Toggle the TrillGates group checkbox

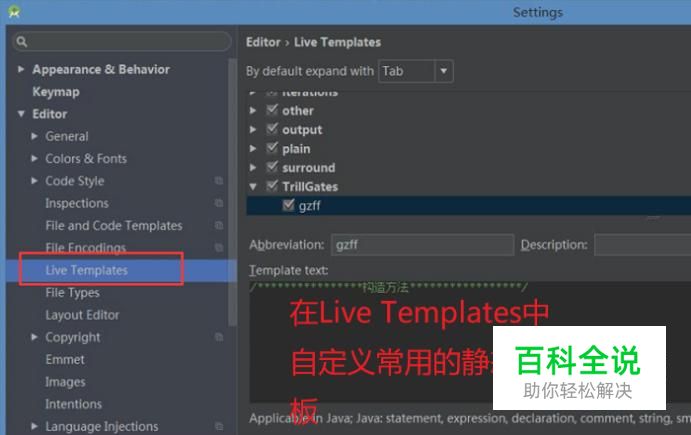(x=272, y=186)
